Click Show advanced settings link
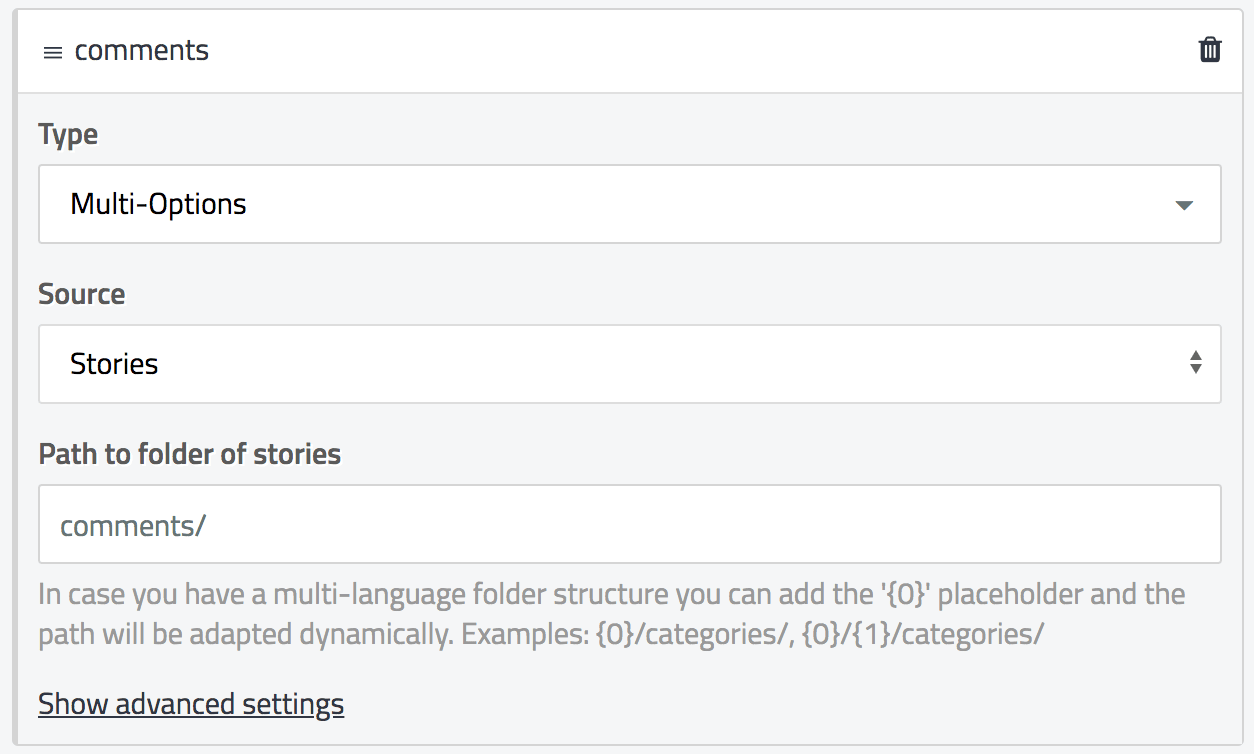1254x754 pixels. point(191,704)
